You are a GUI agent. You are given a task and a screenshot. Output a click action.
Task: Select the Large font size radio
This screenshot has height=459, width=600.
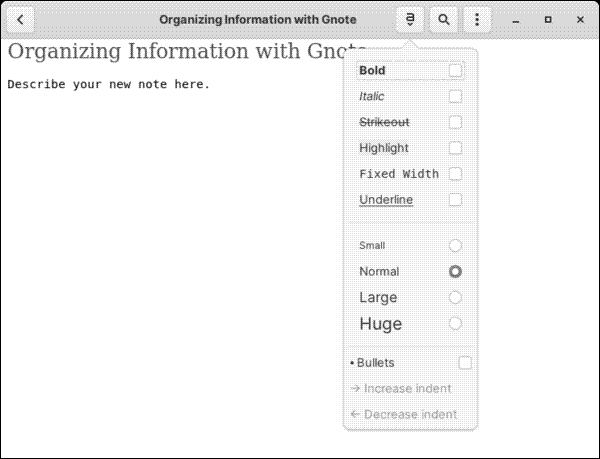pos(455,298)
